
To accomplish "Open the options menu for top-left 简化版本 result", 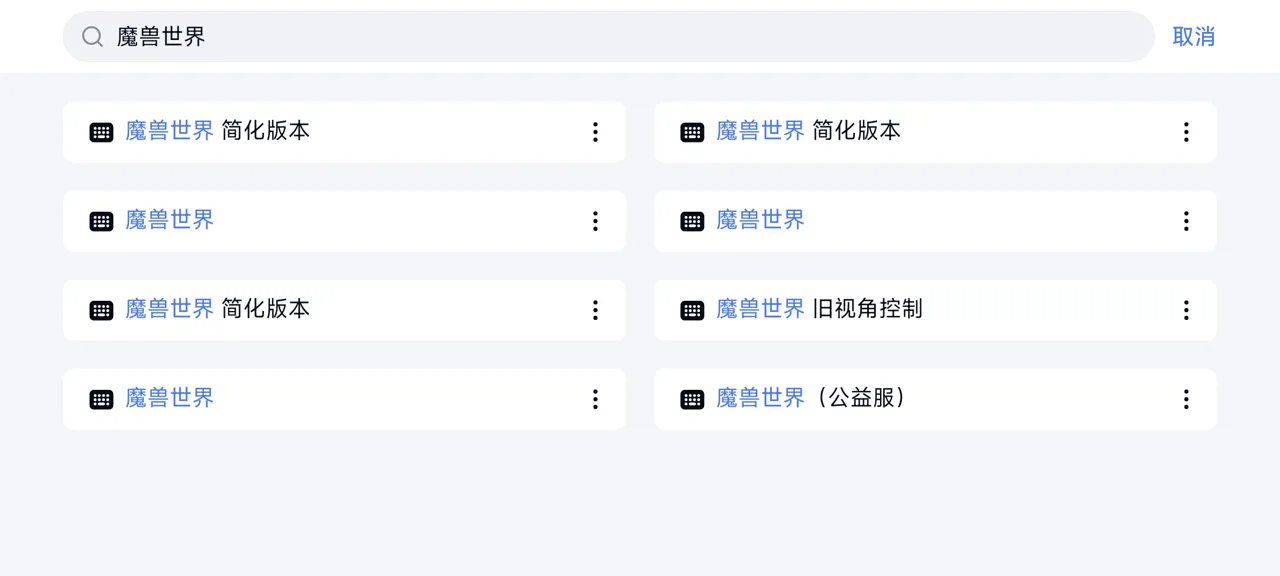I will coord(595,131).
